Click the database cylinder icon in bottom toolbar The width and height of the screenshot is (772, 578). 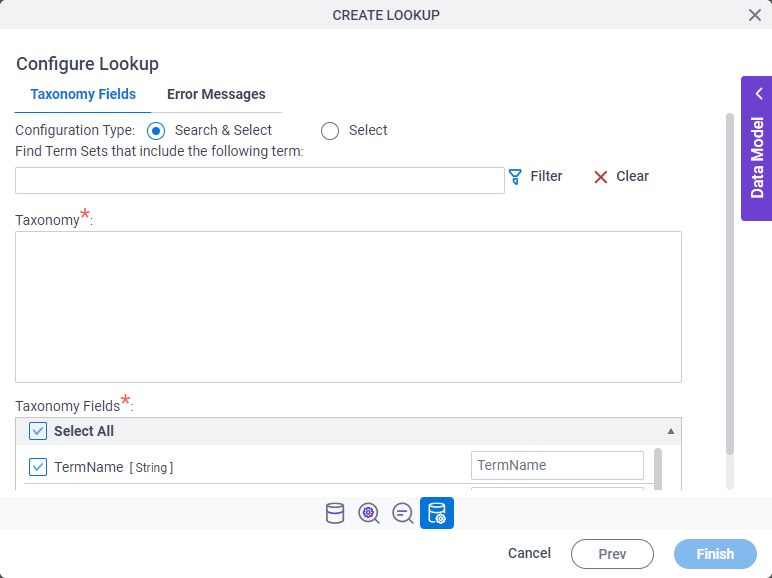pyautogui.click(x=335, y=513)
